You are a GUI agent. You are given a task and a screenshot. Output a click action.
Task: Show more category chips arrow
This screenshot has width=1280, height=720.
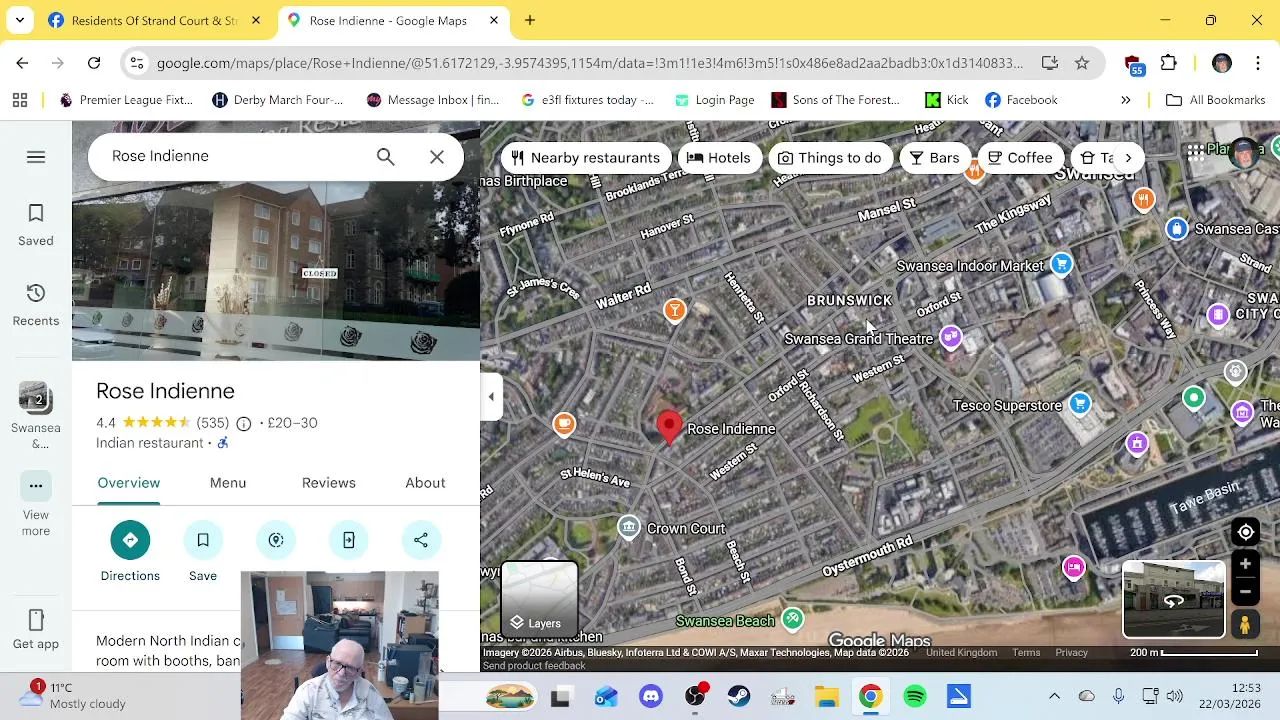1128,158
